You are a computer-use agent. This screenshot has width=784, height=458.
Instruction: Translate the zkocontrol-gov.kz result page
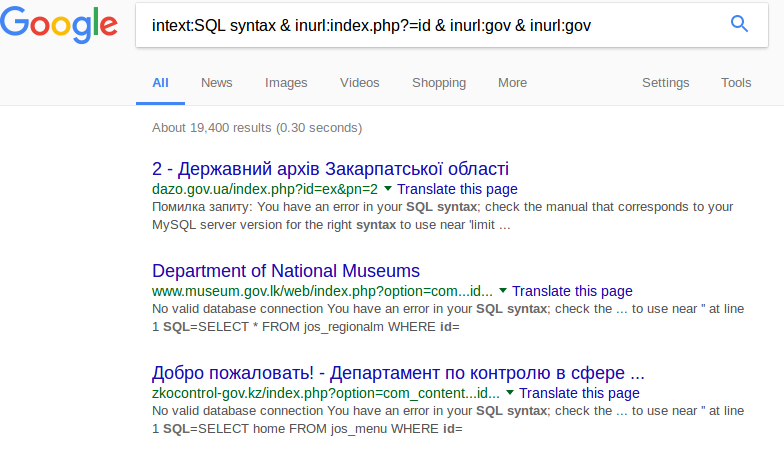pyautogui.click(x=579, y=393)
